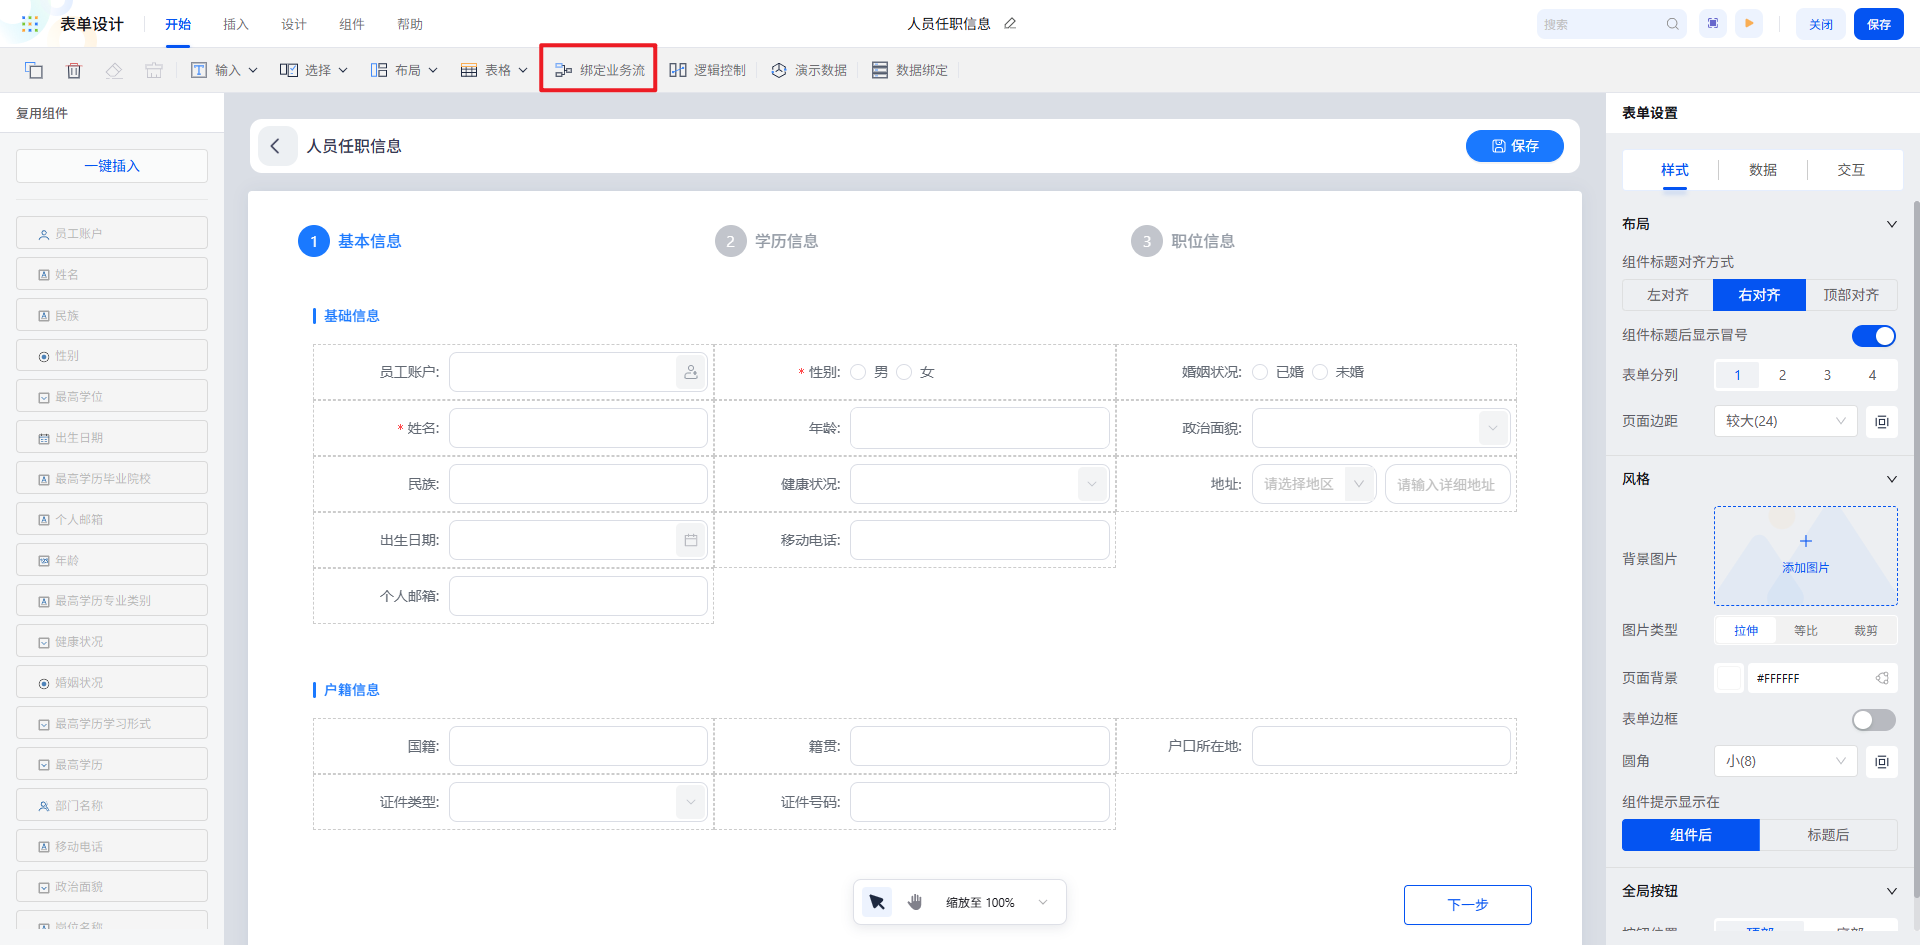Click the copy icon in the toolbar
This screenshot has height=945, width=1920.
[x=34, y=70]
